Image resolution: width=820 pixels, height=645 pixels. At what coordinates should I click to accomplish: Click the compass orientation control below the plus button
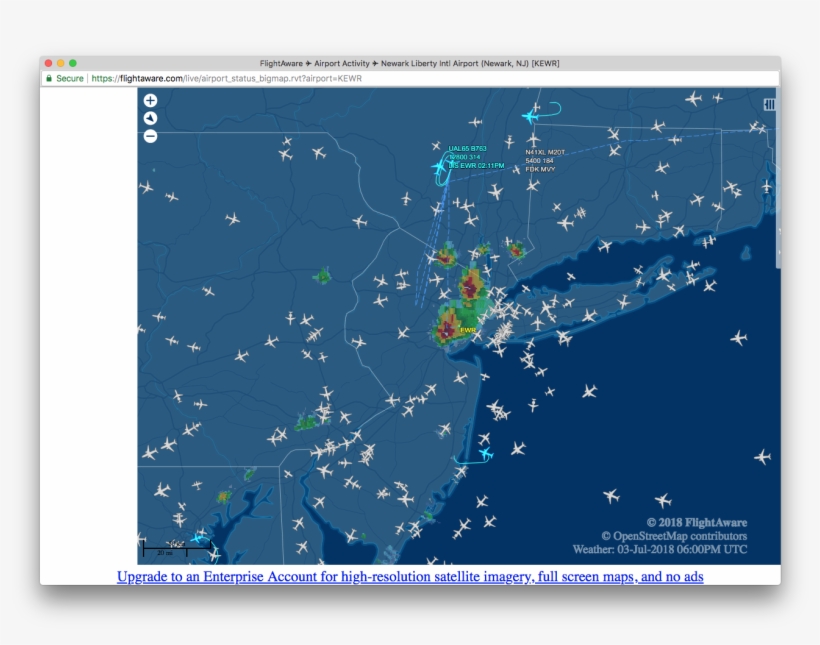tap(150, 118)
